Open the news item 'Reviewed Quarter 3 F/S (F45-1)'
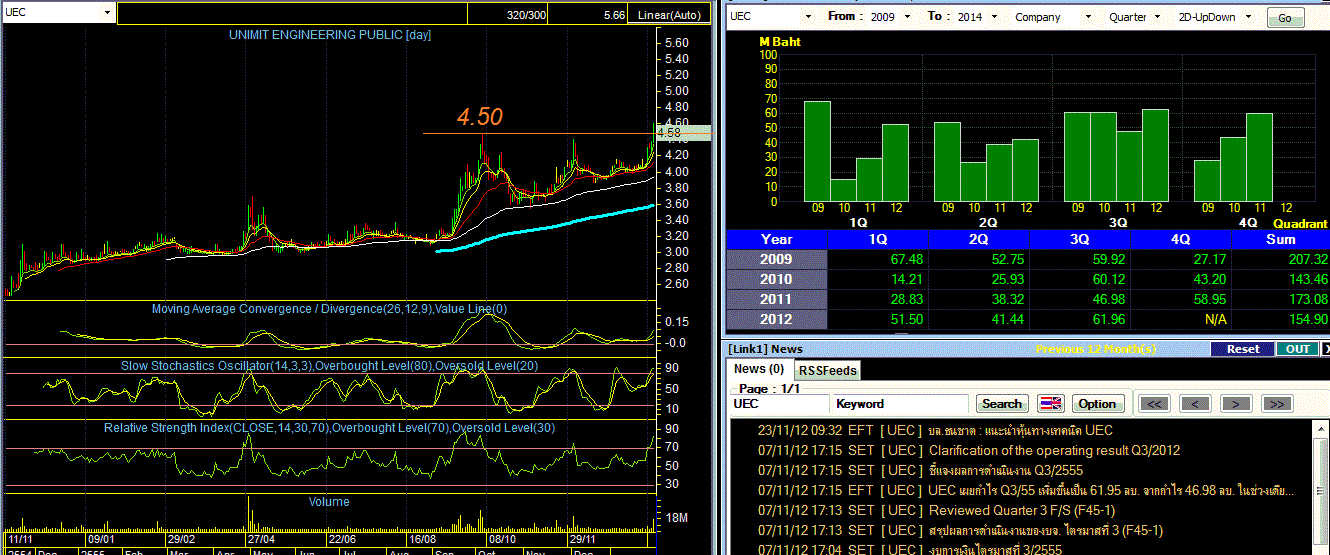This screenshot has width=1330, height=555. [1020, 510]
